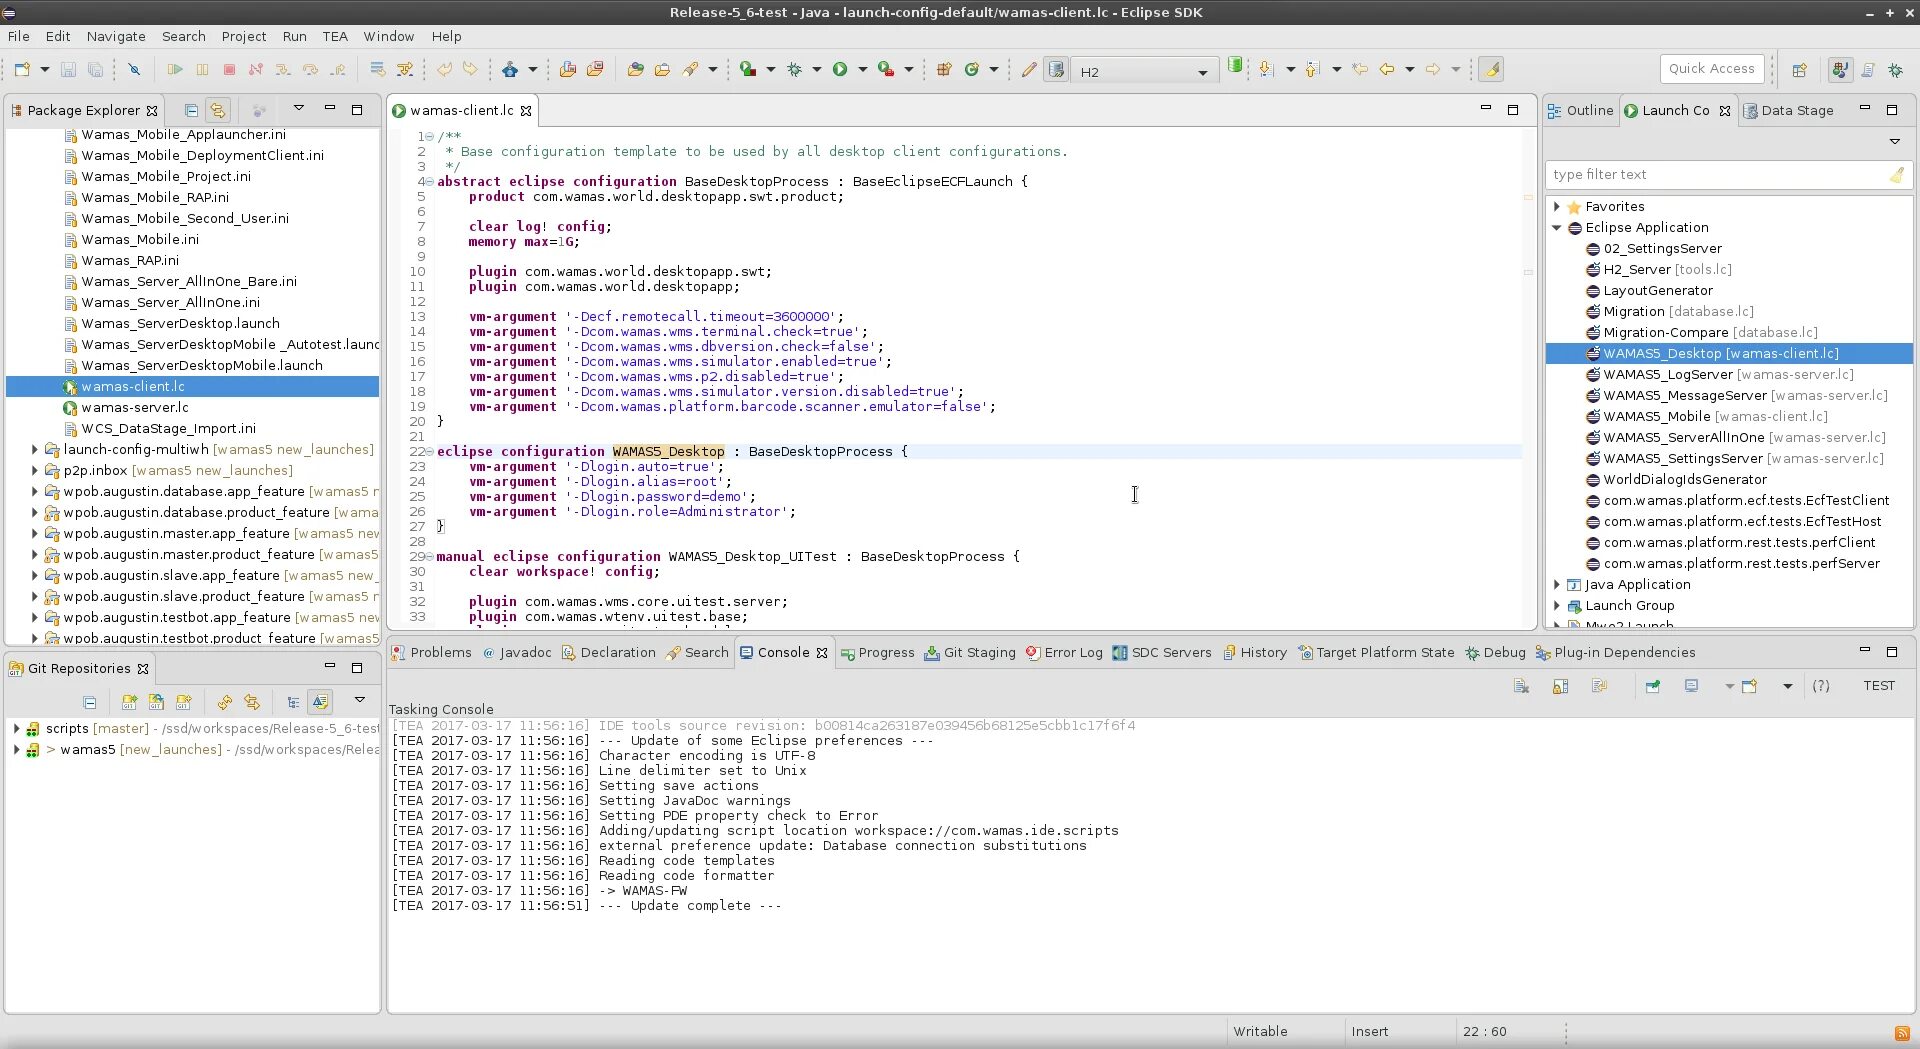Expand the scripts [master] repository
1920x1049 pixels.
16,729
